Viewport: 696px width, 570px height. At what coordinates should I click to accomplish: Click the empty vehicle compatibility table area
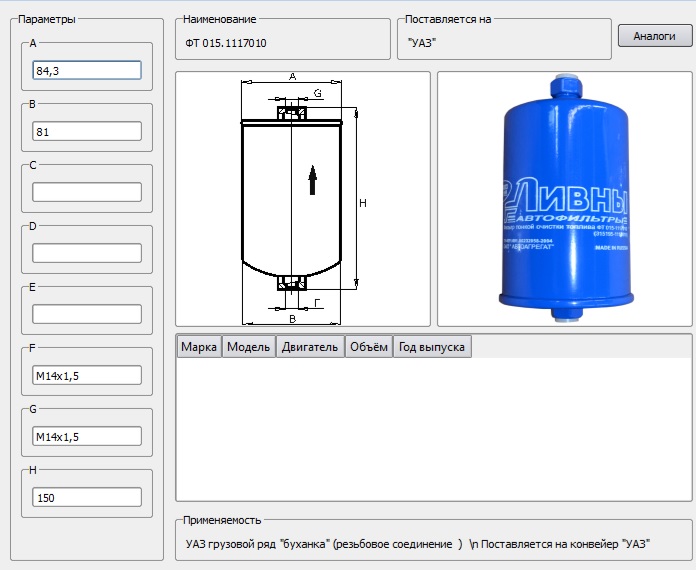click(433, 428)
